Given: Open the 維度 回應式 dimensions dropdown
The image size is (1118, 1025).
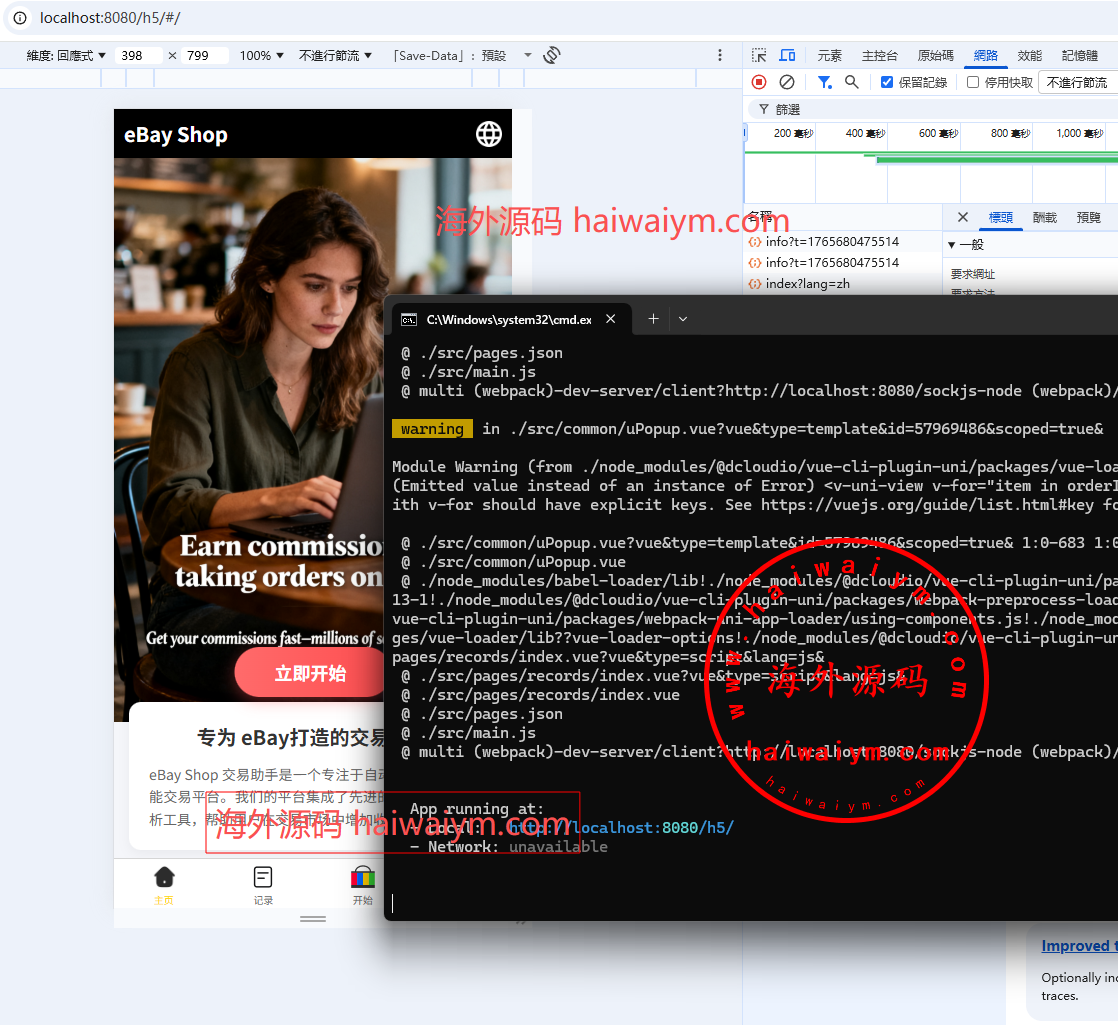Looking at the screenshot, I should pyautogui.click(x=66, y=56).
